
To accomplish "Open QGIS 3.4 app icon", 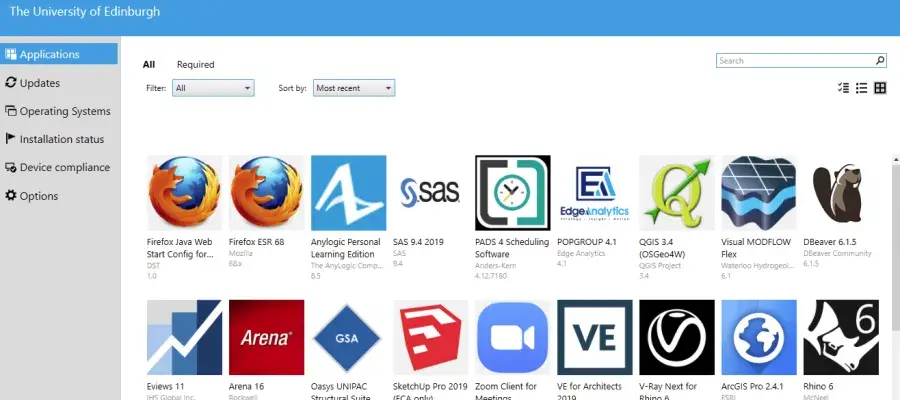I will (677, 193).
